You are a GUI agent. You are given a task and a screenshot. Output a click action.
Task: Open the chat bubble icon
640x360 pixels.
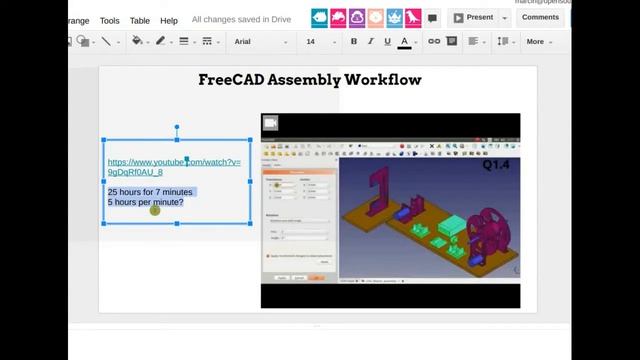point(432,18)
